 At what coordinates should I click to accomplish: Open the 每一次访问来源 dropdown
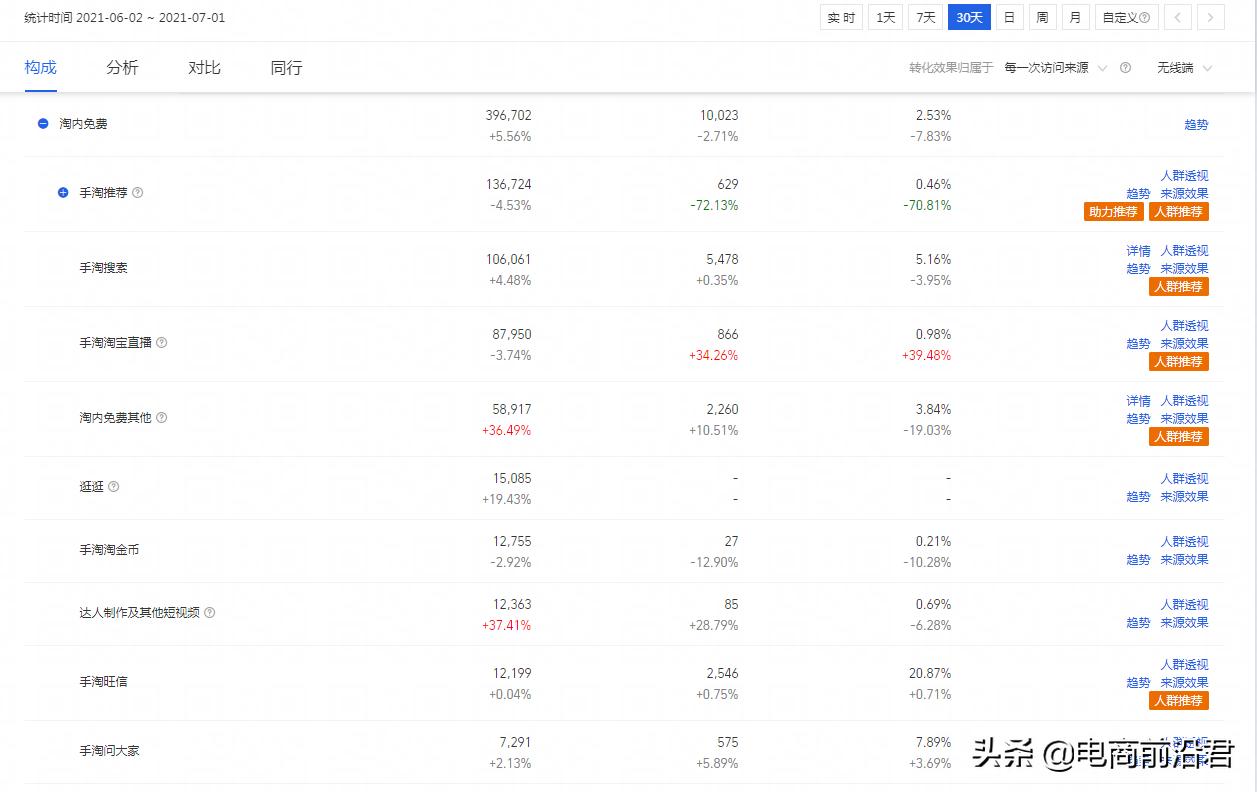pyautogui.click(x=1056, y=68)
